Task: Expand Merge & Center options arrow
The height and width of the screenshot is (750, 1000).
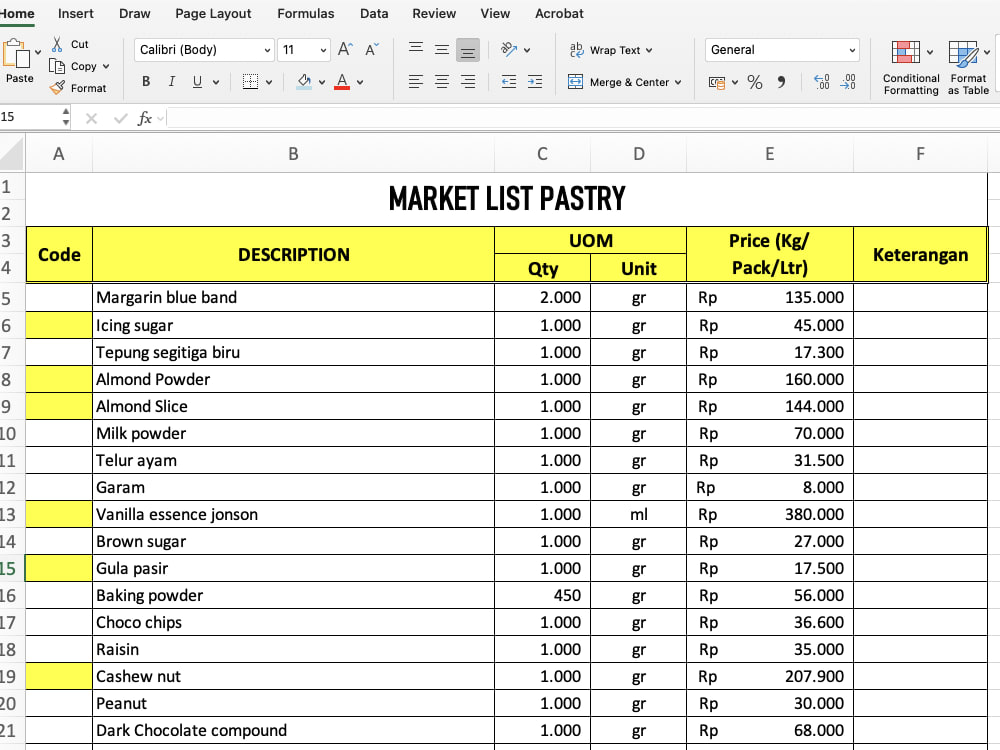Action: click(x=678, y=82)
